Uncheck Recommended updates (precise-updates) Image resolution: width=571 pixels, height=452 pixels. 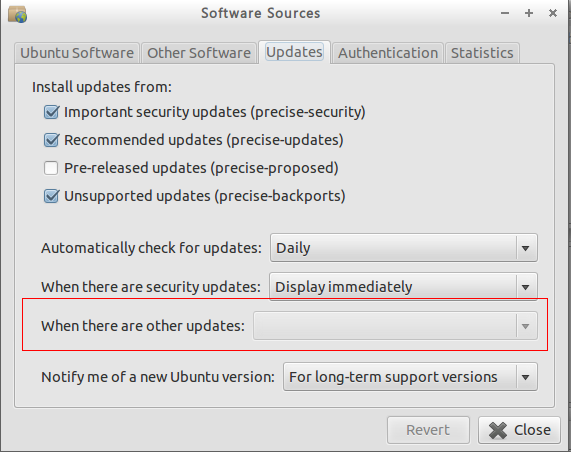(51, 140)
